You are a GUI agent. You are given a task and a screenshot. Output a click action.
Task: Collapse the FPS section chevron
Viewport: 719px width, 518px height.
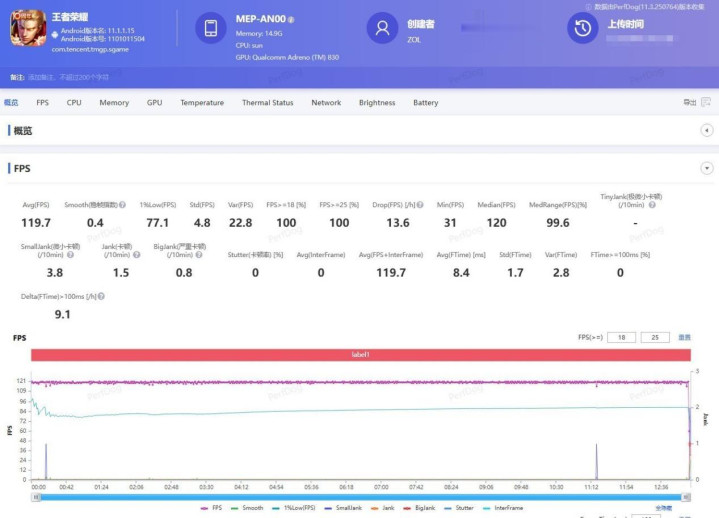706,169
